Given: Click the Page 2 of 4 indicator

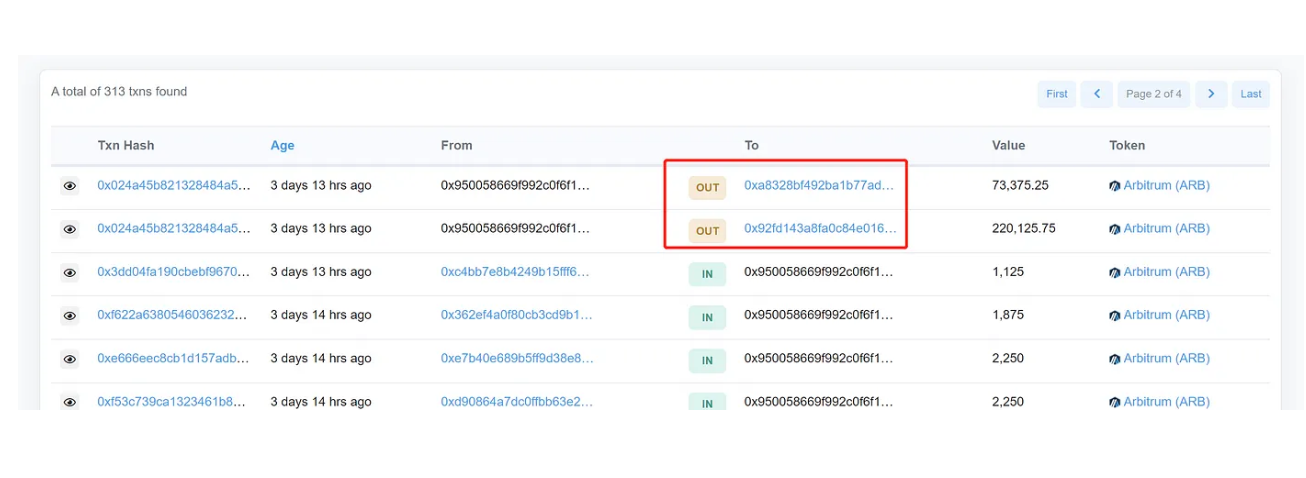Looking at the screenshot, I should coord(1153,94).
